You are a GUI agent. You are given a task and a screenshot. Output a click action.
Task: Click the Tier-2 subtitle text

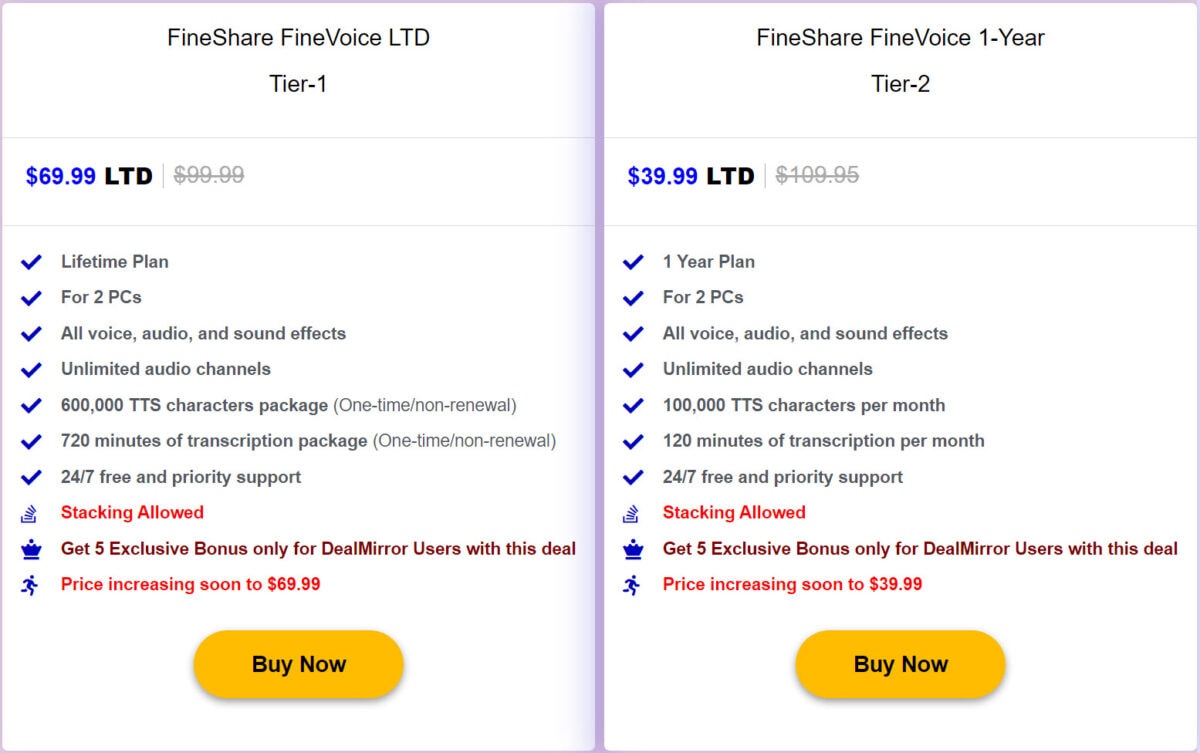click(900, 84)
